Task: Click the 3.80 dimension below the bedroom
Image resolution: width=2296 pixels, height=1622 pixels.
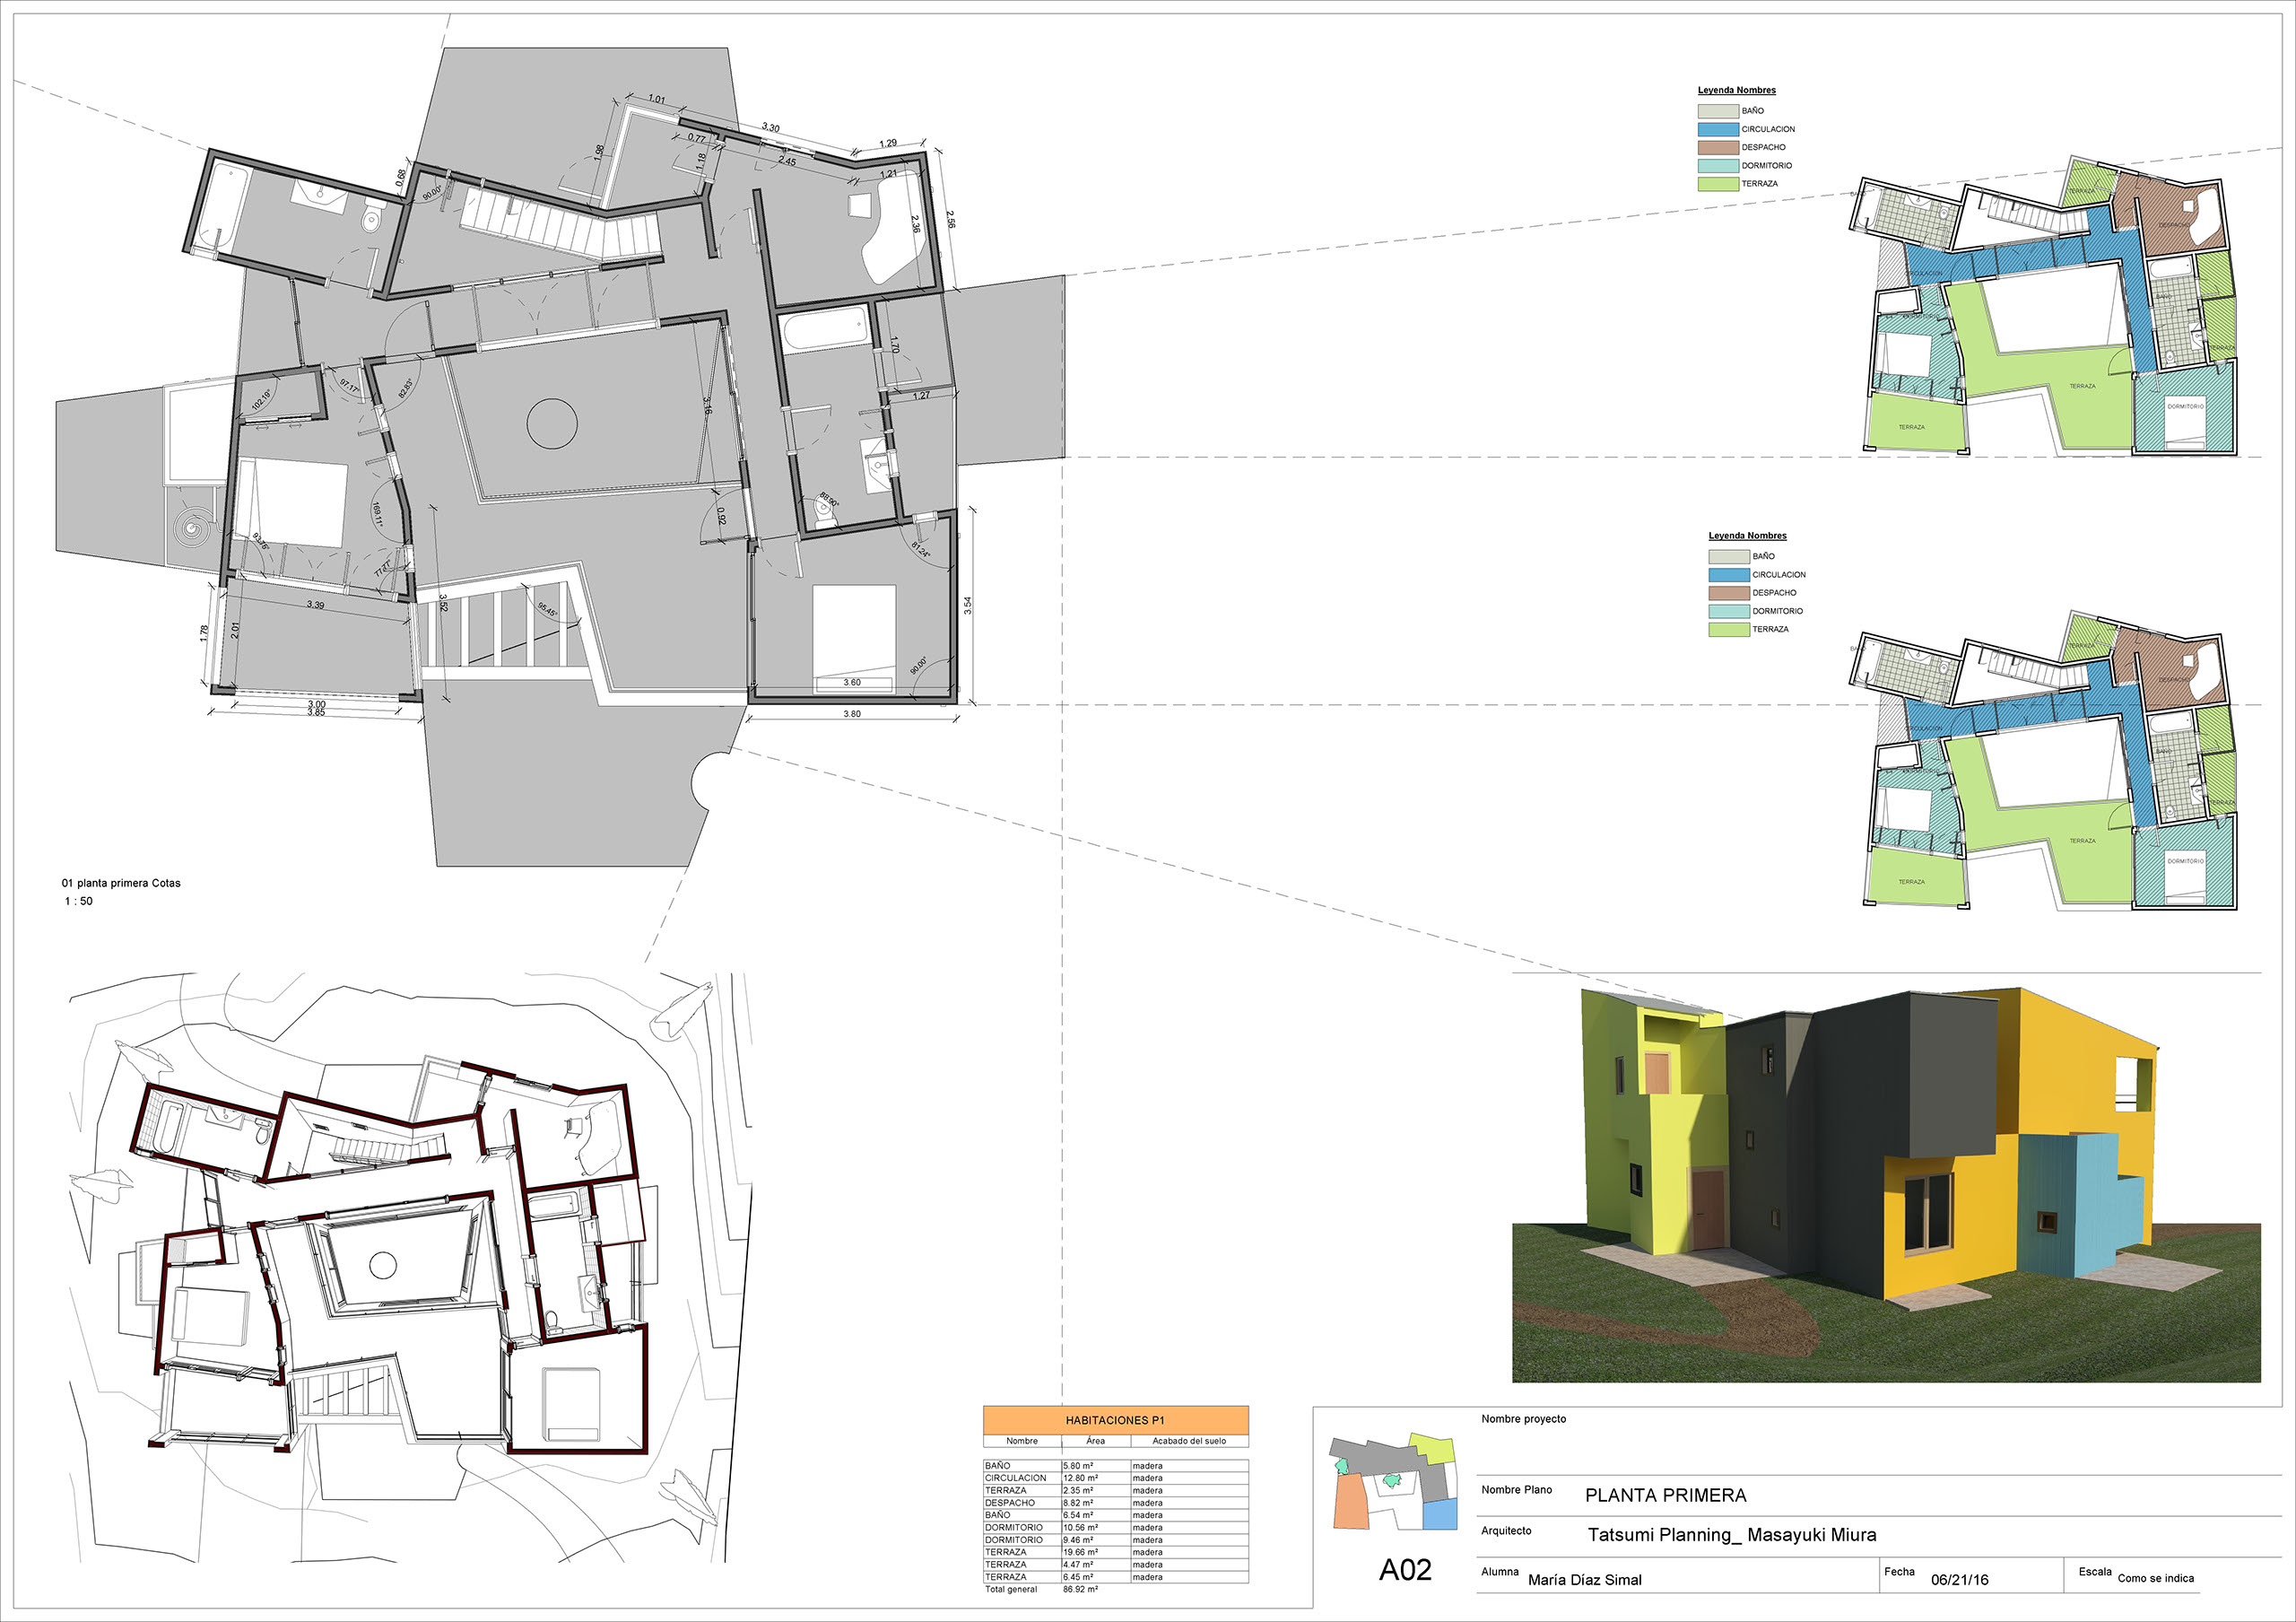Action: click(x=851, y=714)
